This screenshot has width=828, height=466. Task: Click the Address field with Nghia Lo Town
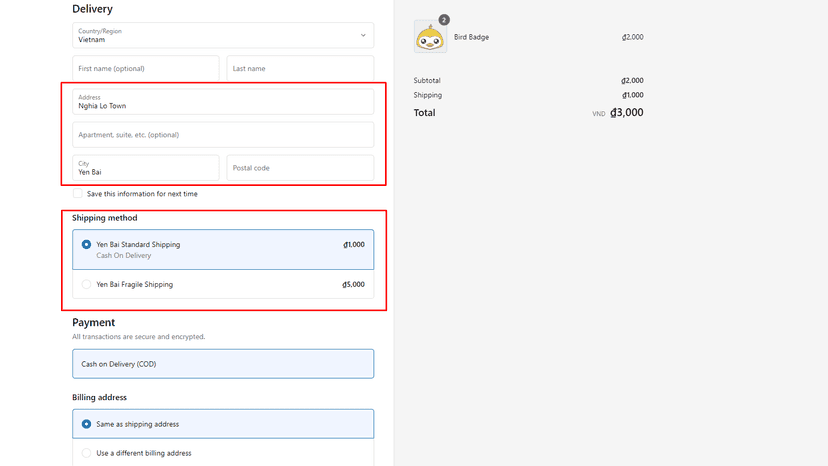pos(223,101)
